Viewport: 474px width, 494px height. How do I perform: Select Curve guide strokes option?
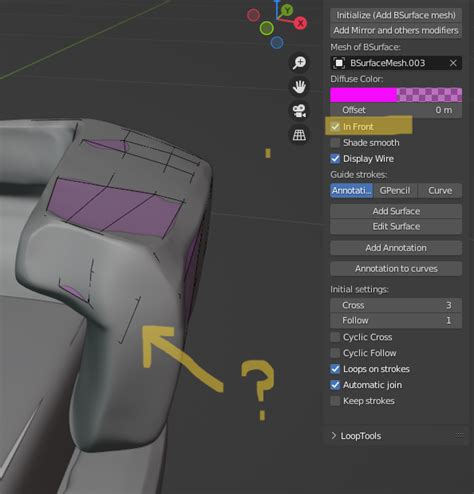pos(440,191)
